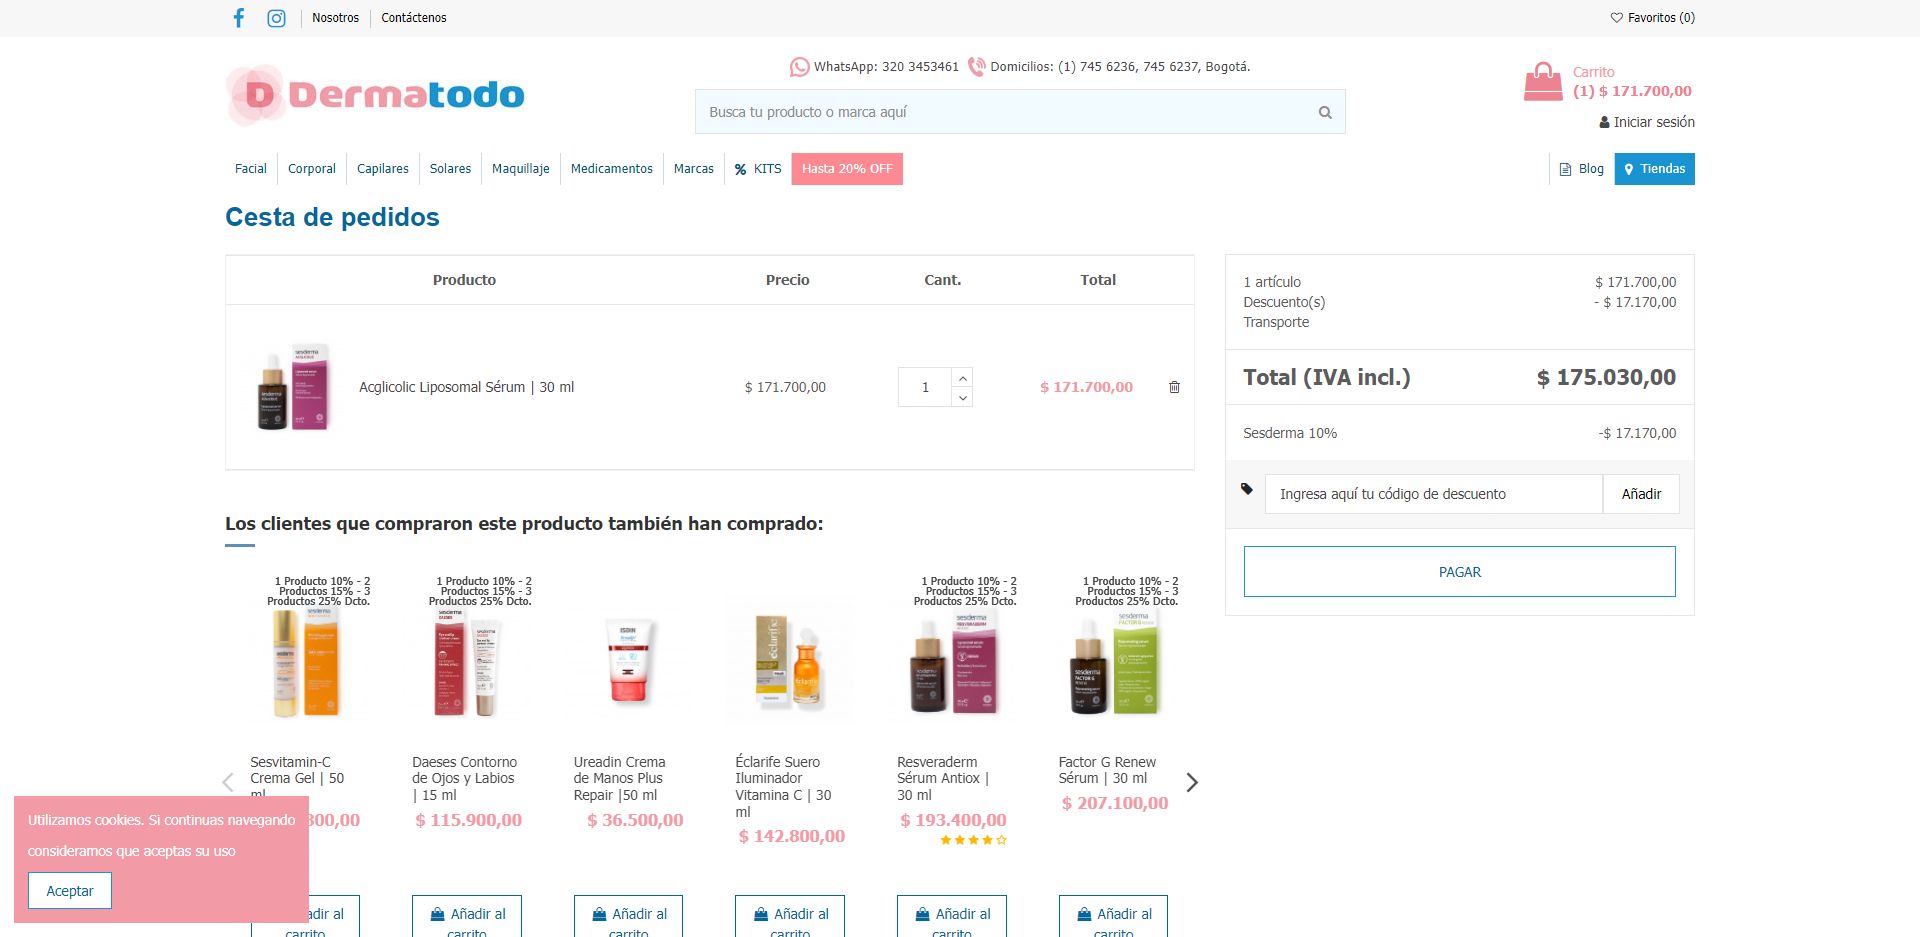Open the Dermatodo Instagram icon

(x=277, y=18)
